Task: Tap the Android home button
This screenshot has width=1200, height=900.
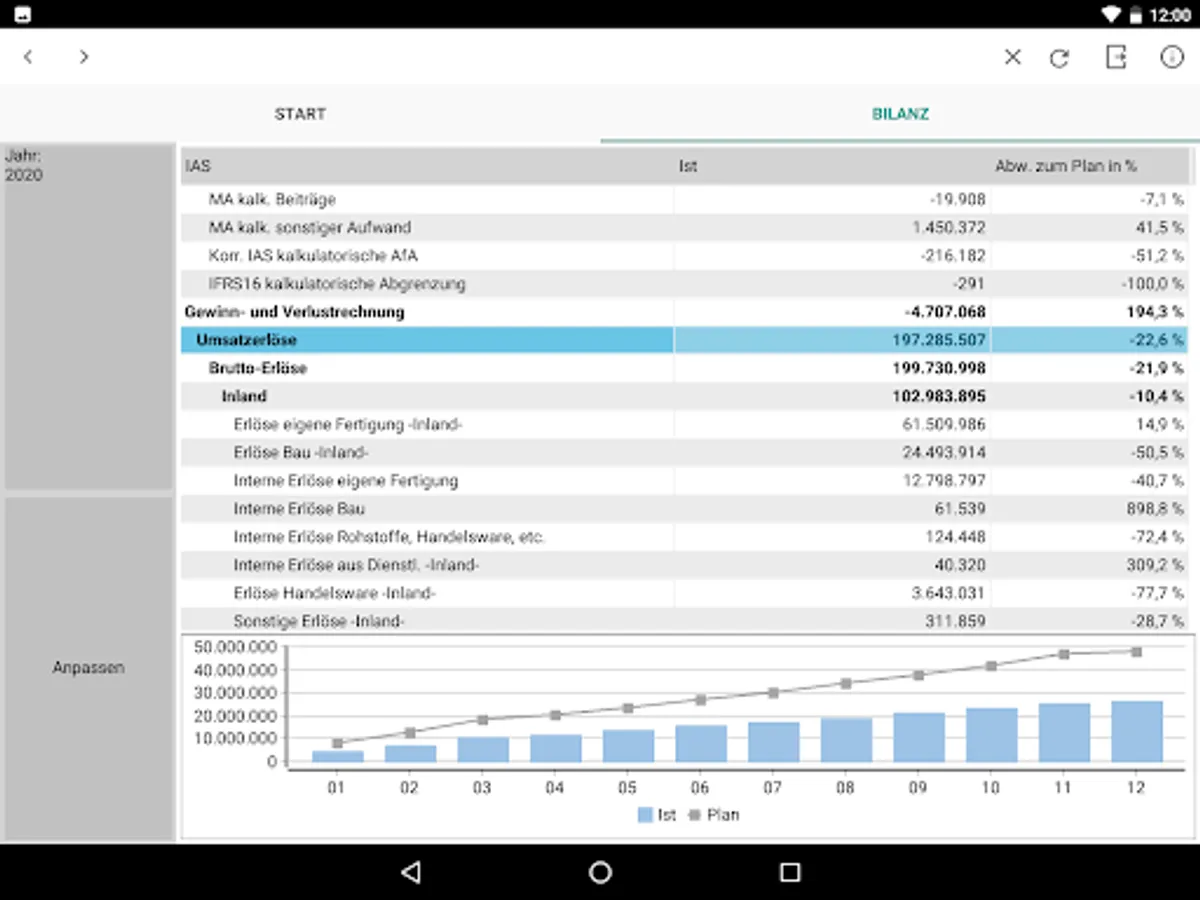Action: tap(599, 872)
